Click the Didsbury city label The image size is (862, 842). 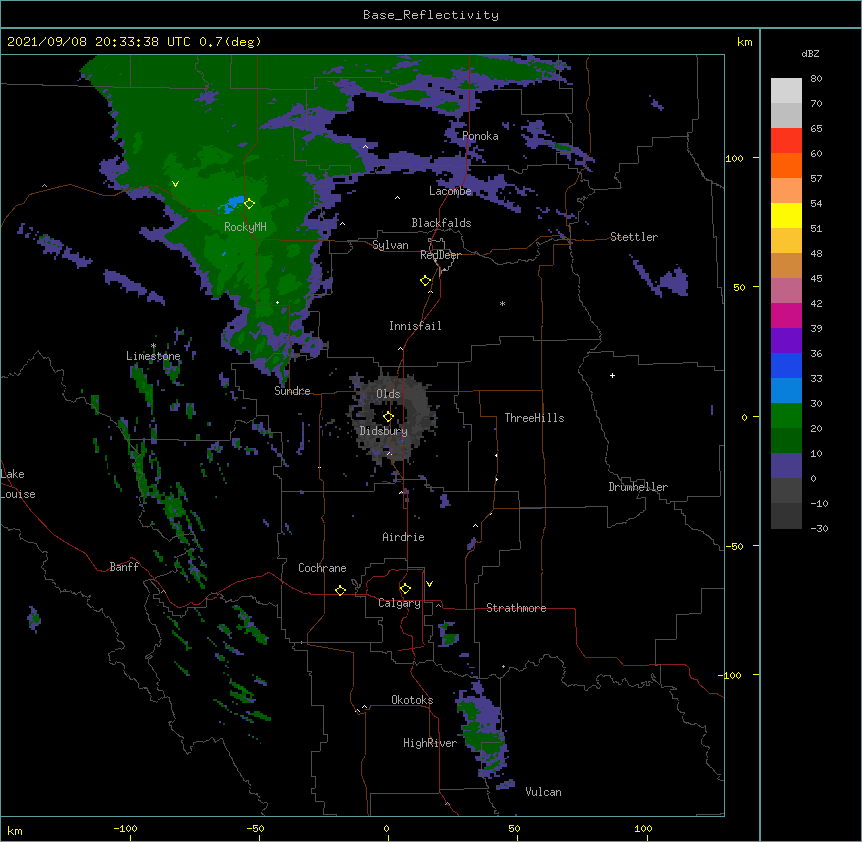point(384,431)
